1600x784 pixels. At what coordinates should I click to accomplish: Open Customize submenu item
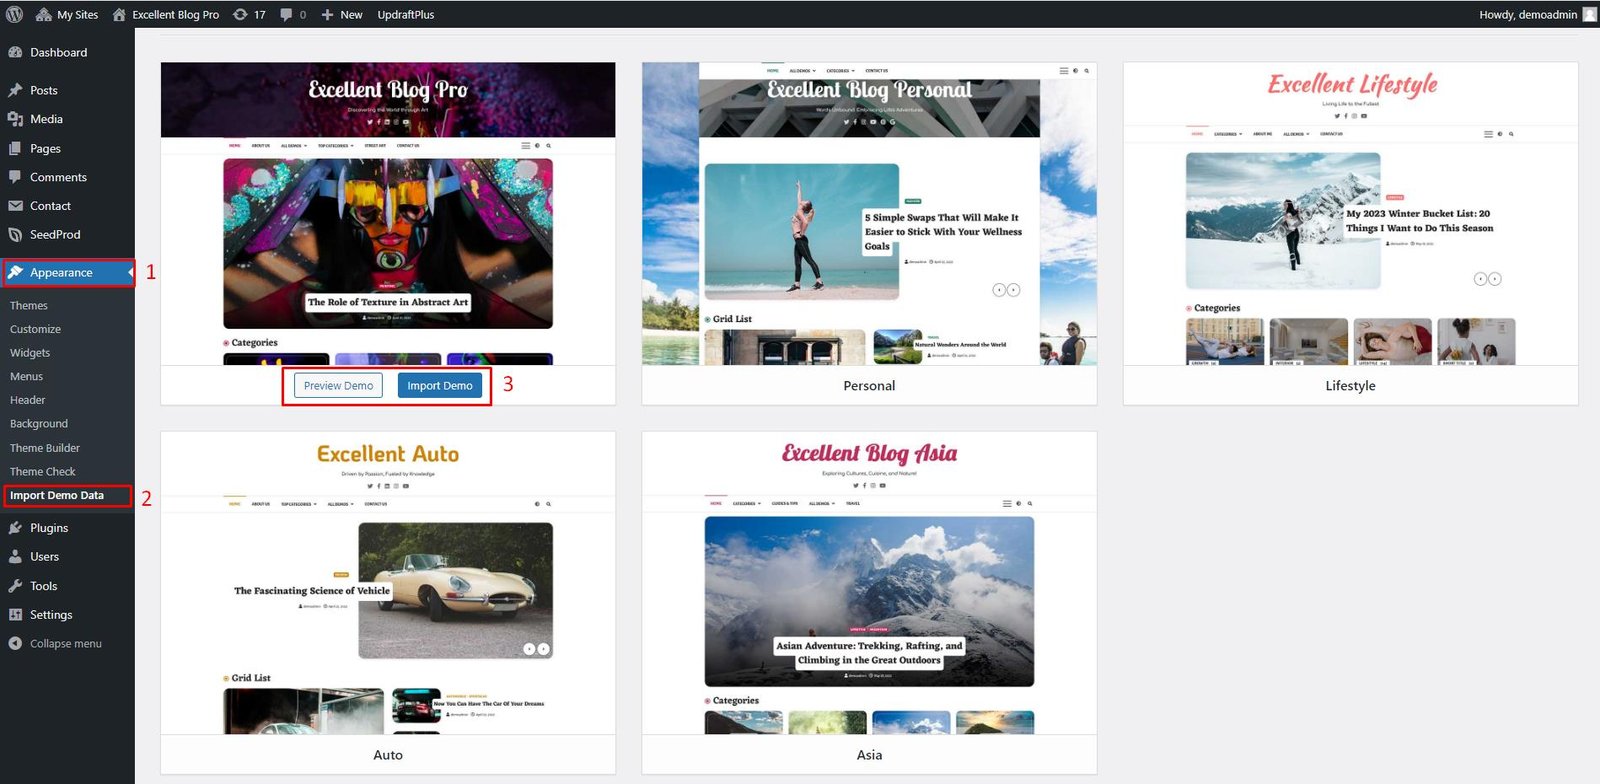click(35, 329)
